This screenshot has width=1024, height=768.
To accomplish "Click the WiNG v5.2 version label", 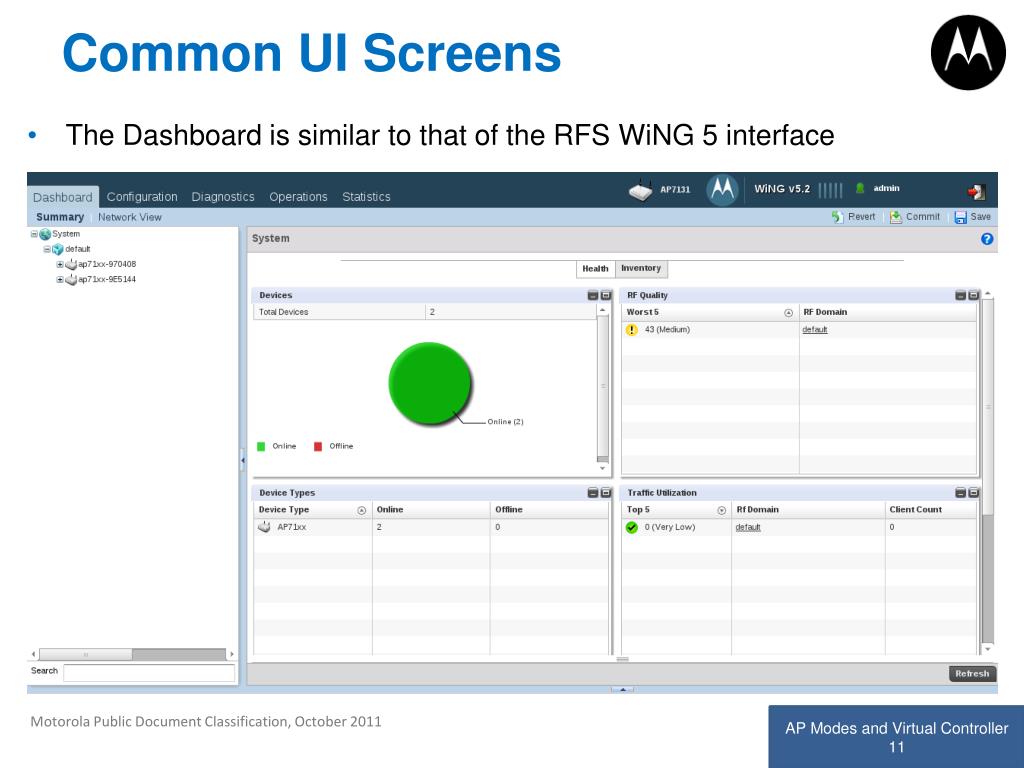I will pyautogui.click(x=782, y=189).
